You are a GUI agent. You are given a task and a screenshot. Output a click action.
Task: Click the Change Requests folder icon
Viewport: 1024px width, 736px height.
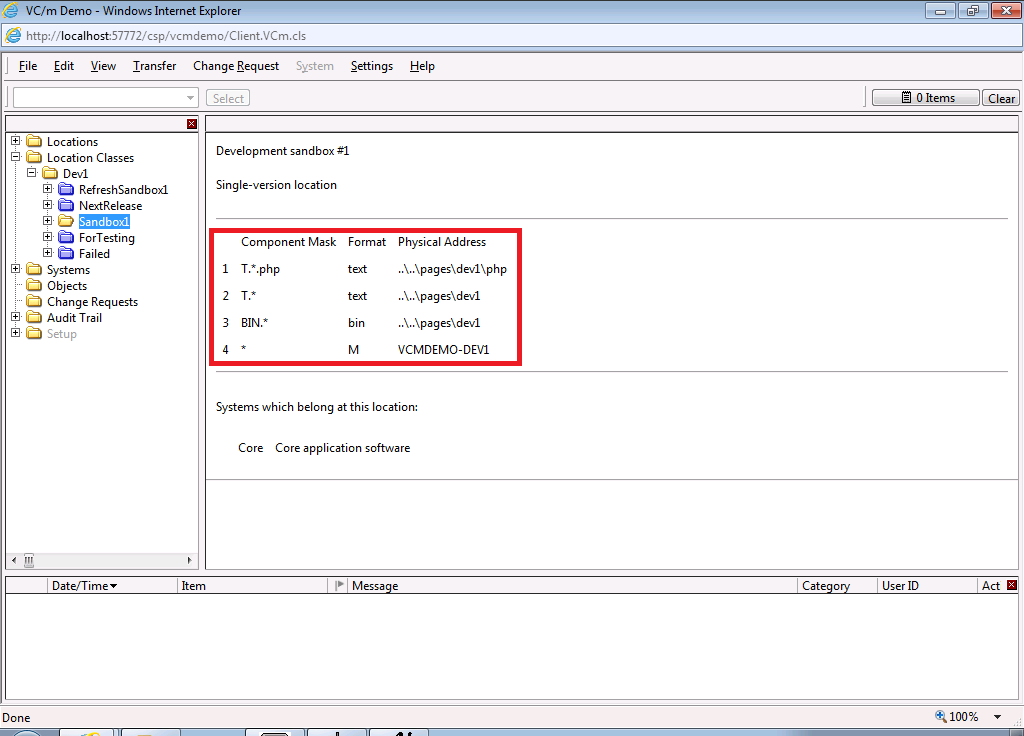[x=34, y=302]
